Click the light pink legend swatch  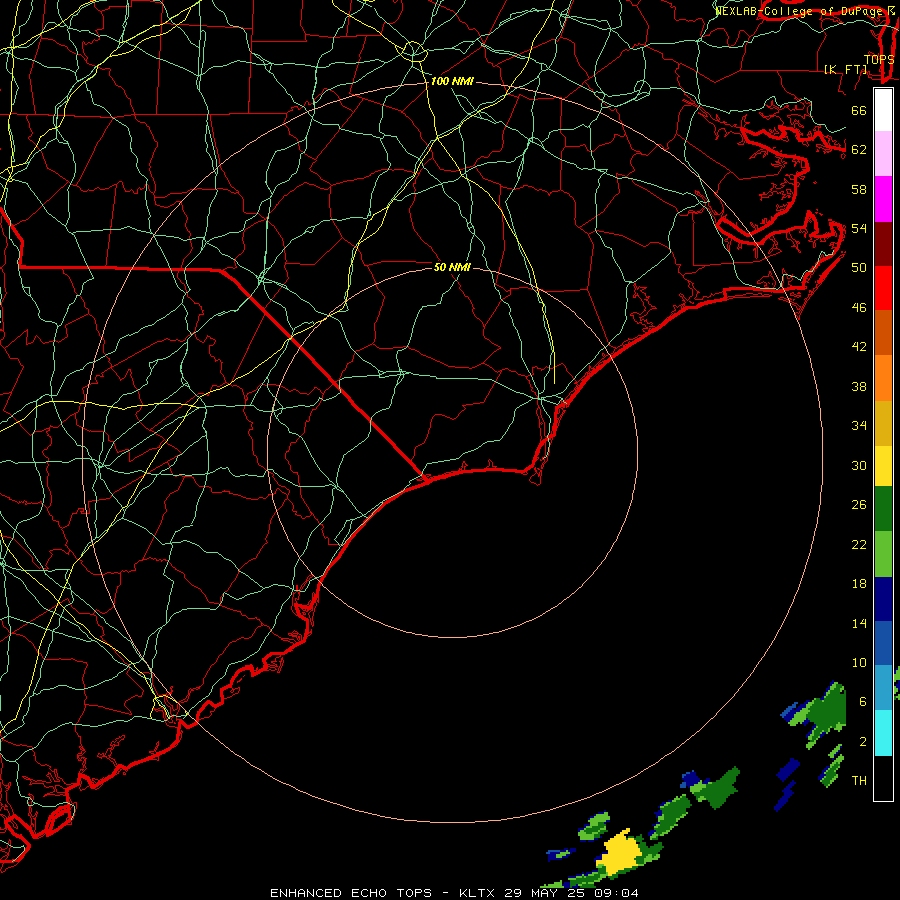883,154
